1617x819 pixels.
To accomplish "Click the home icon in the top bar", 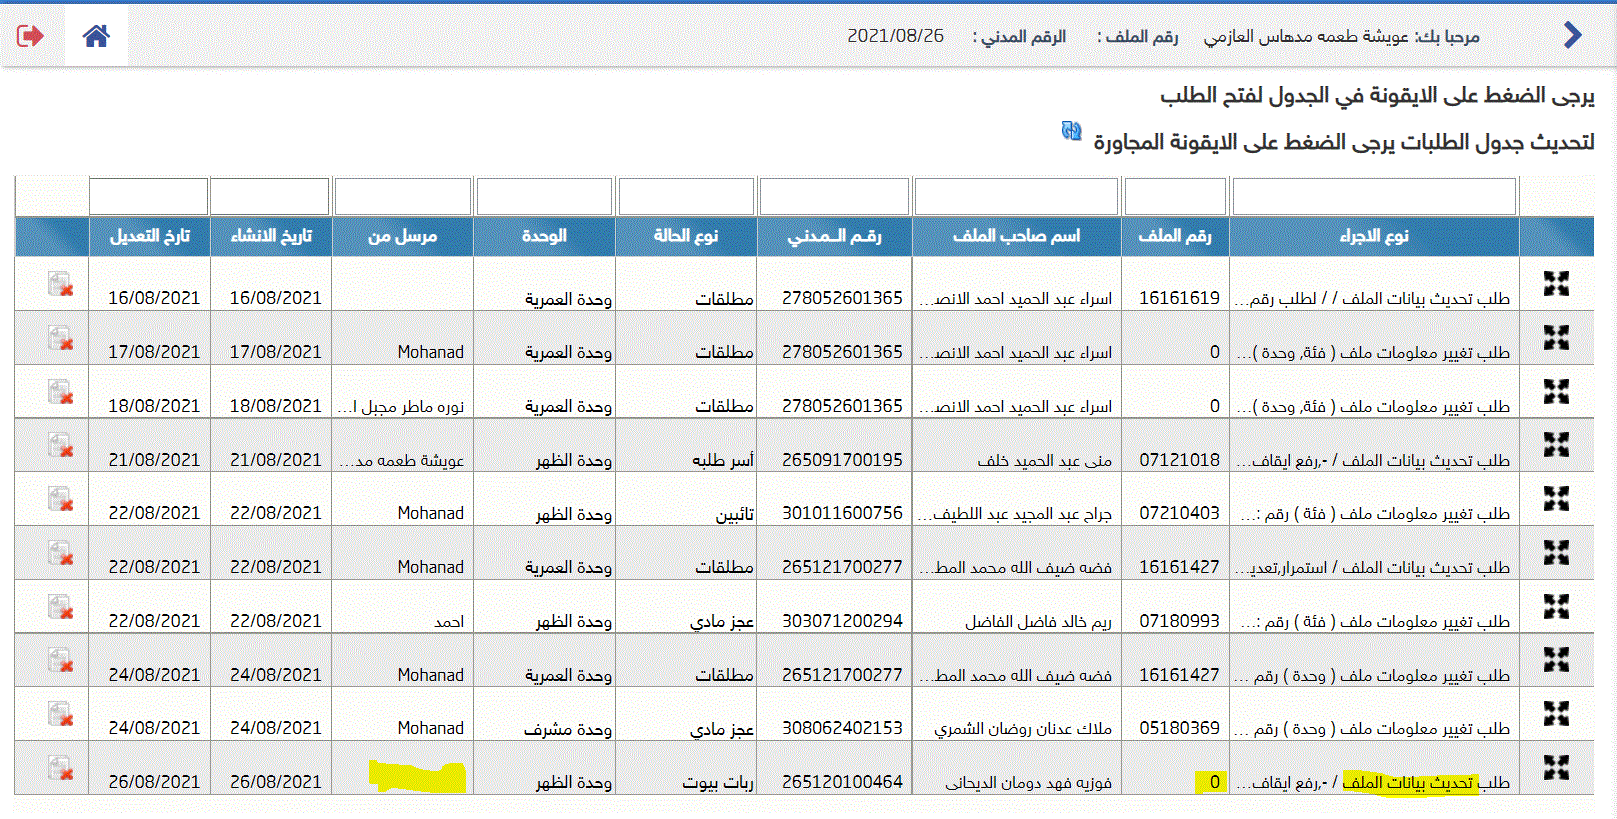I will pos(96,37).
